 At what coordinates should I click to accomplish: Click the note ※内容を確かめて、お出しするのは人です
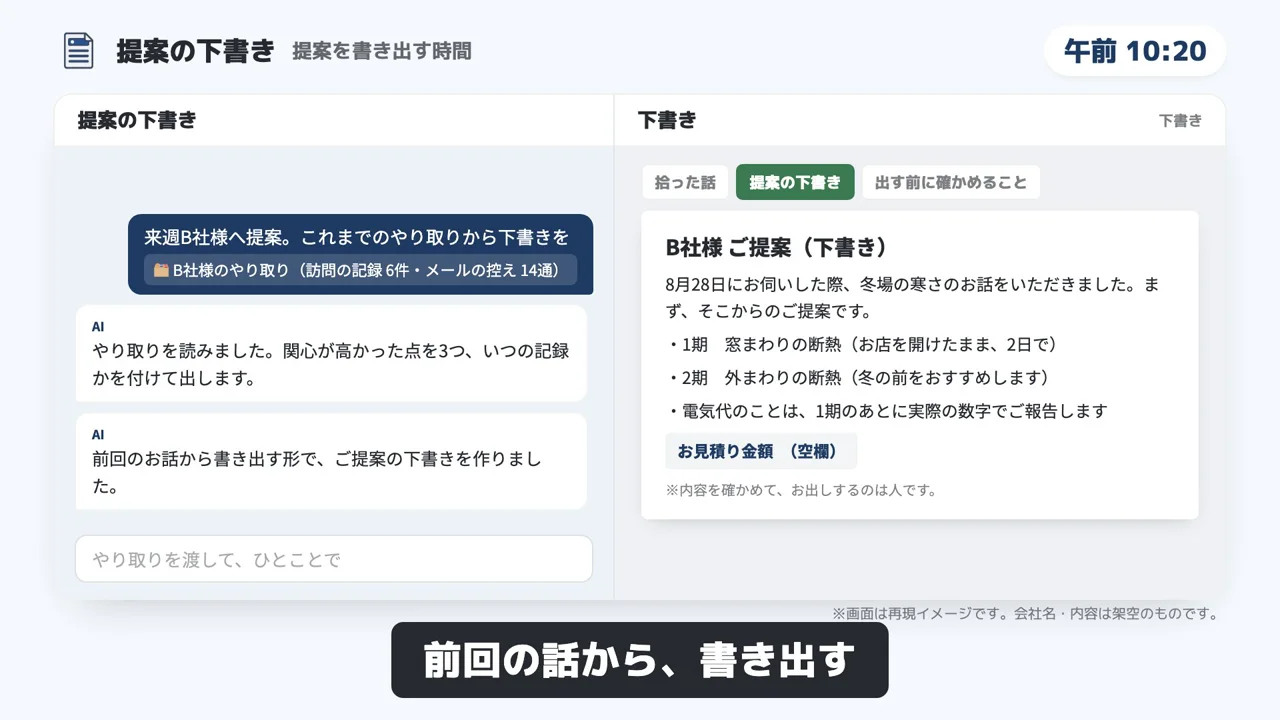[x=801, y=490]
